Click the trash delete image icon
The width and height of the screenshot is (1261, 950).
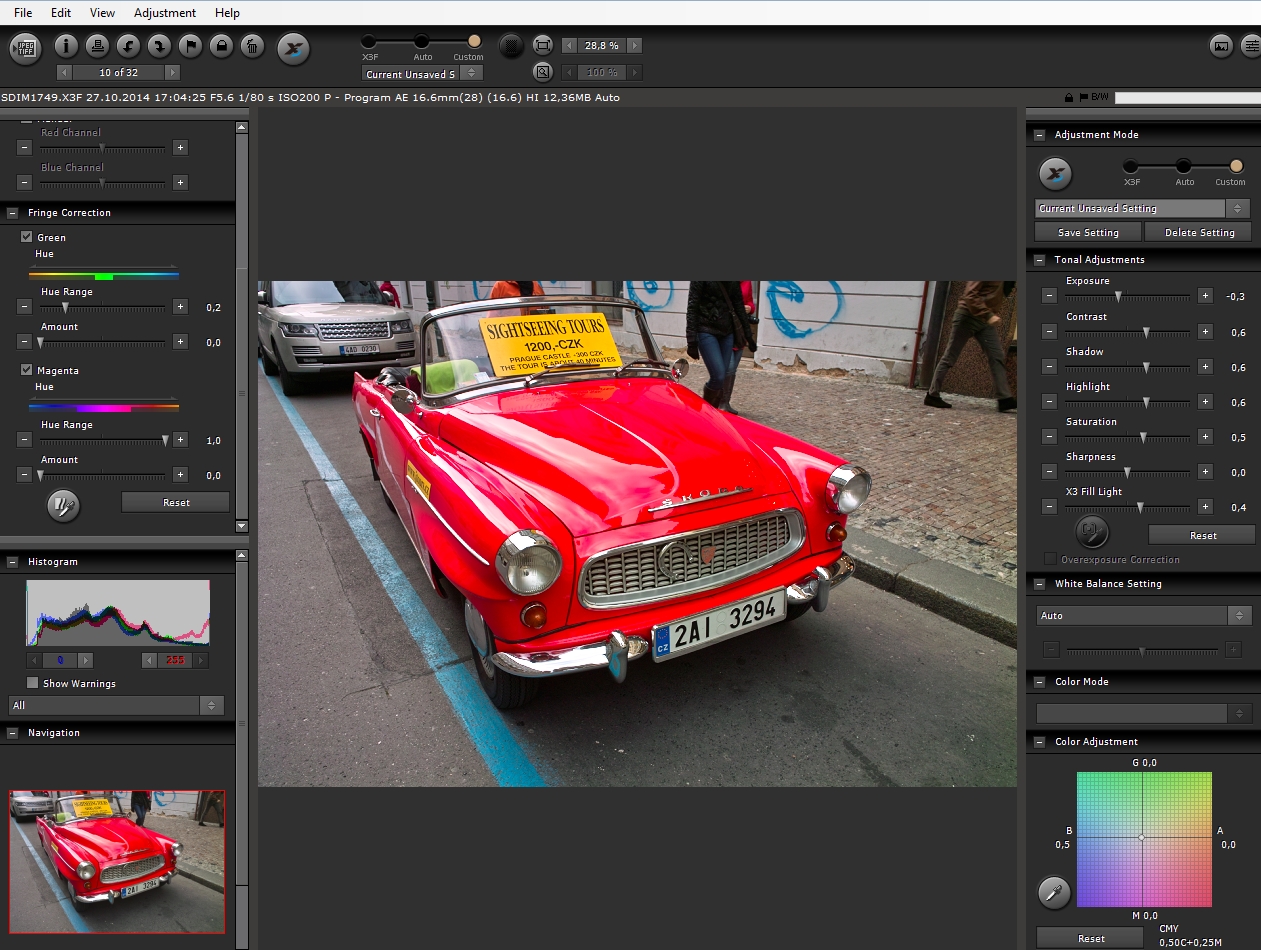click(x=252, y=46)
